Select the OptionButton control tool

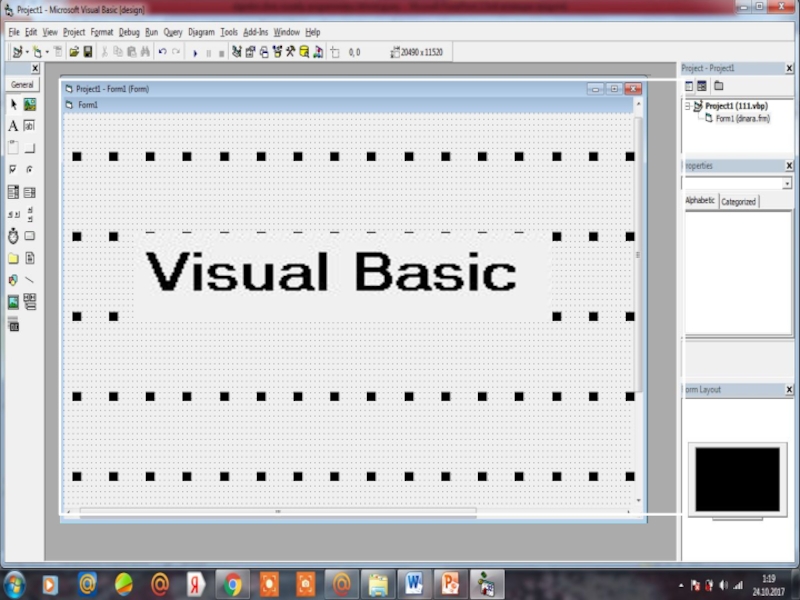30,169
